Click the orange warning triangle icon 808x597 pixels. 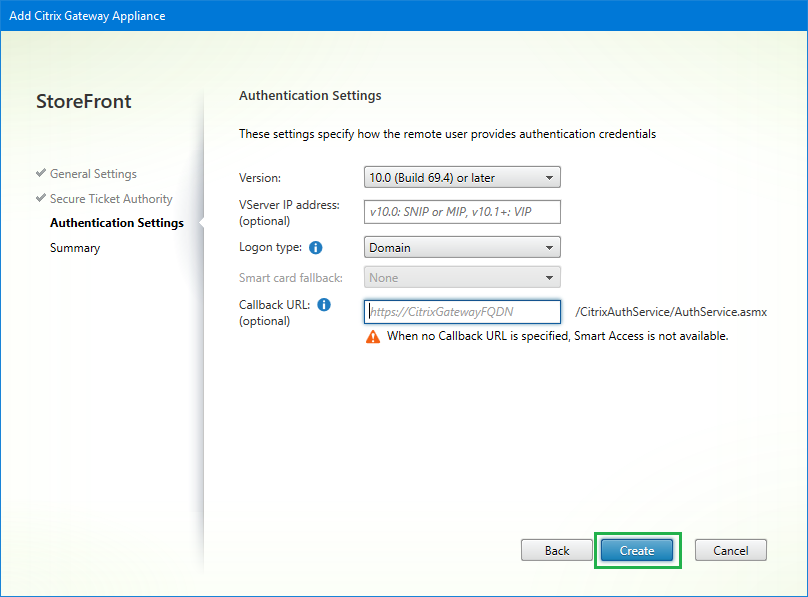point(373,337)
